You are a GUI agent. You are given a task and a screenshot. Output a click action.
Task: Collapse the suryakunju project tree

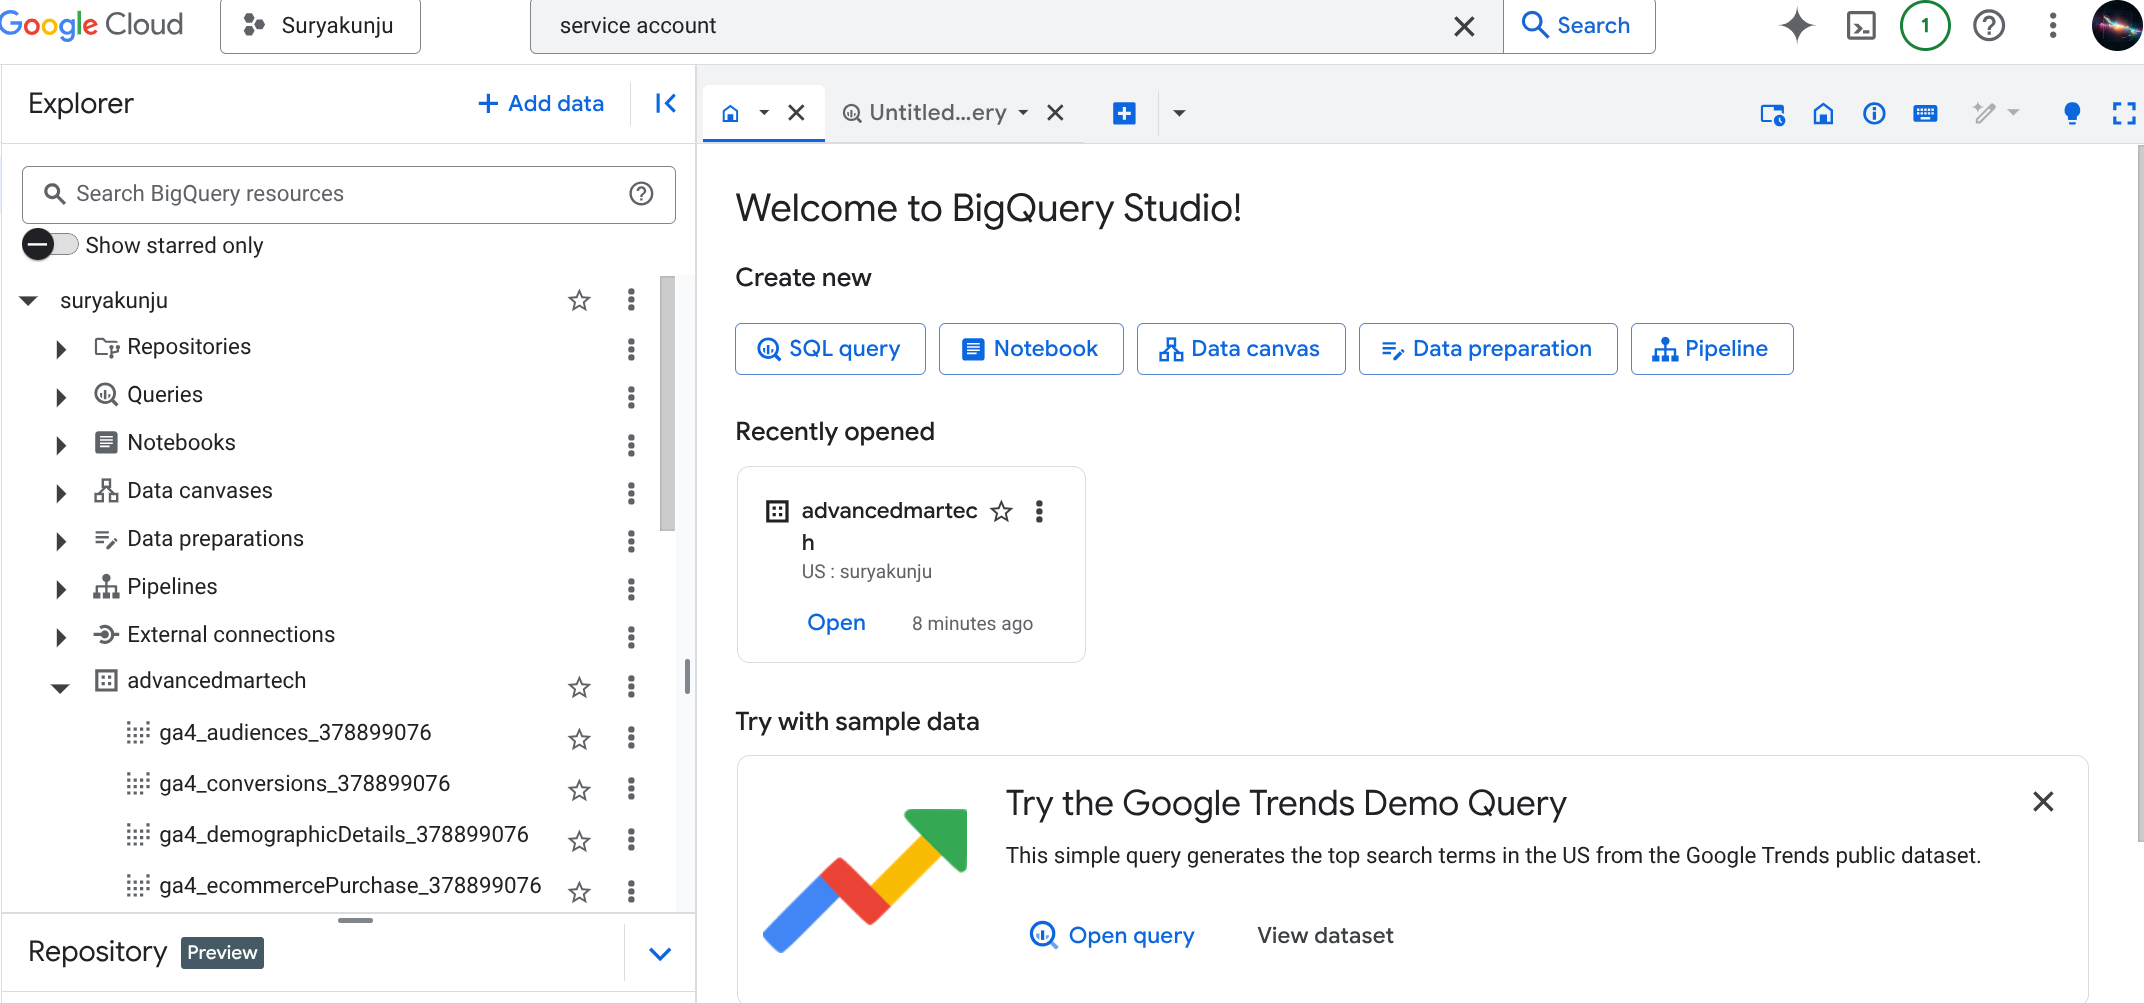tap(29, 300)
